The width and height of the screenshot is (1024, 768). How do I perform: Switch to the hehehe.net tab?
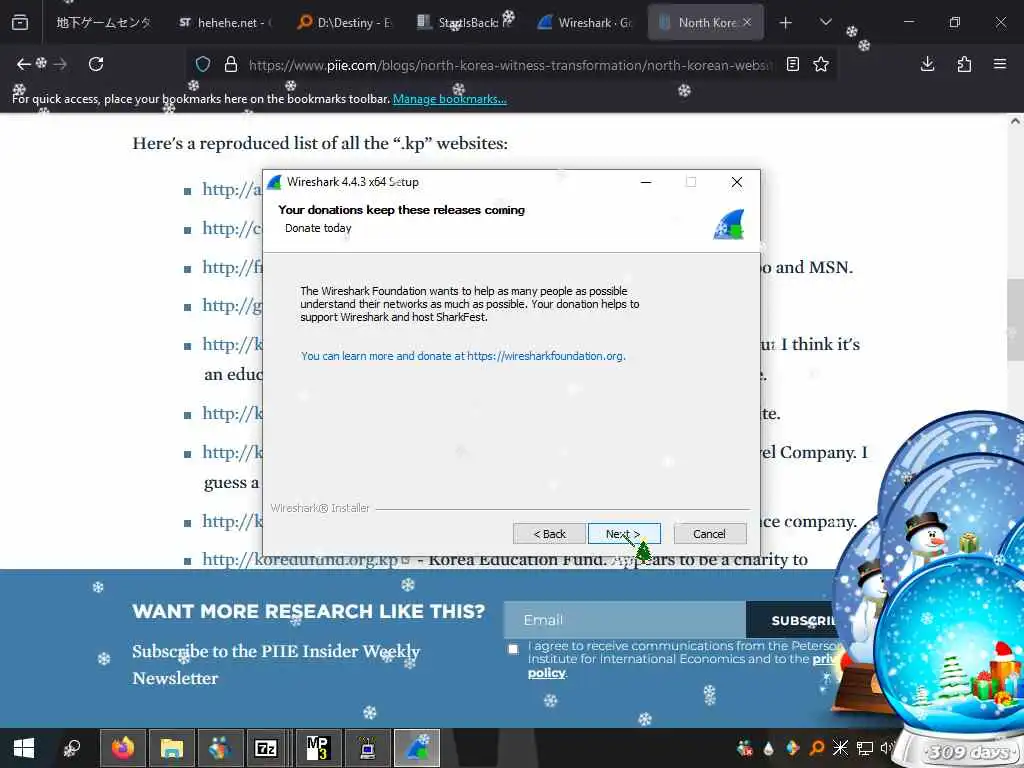tap(225, 23)
